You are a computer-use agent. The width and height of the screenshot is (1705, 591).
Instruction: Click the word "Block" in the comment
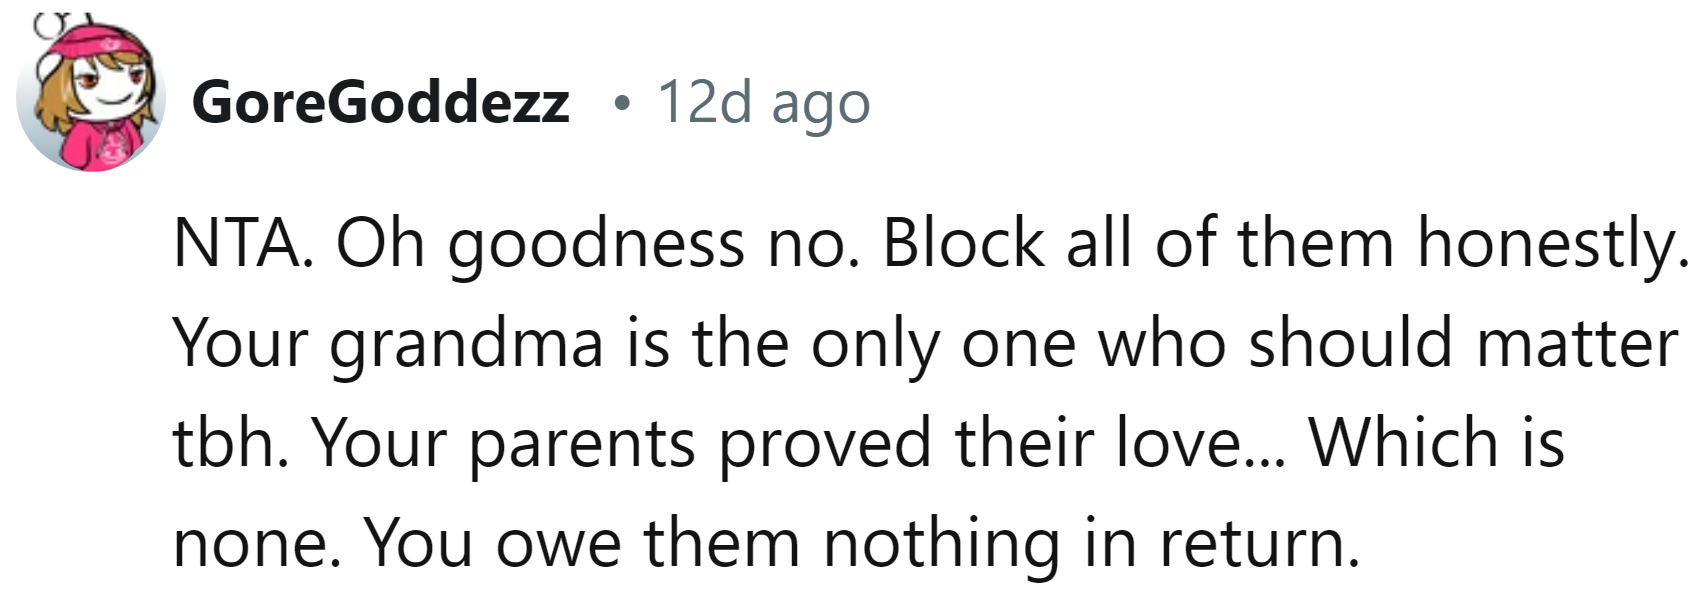(963, 243)
